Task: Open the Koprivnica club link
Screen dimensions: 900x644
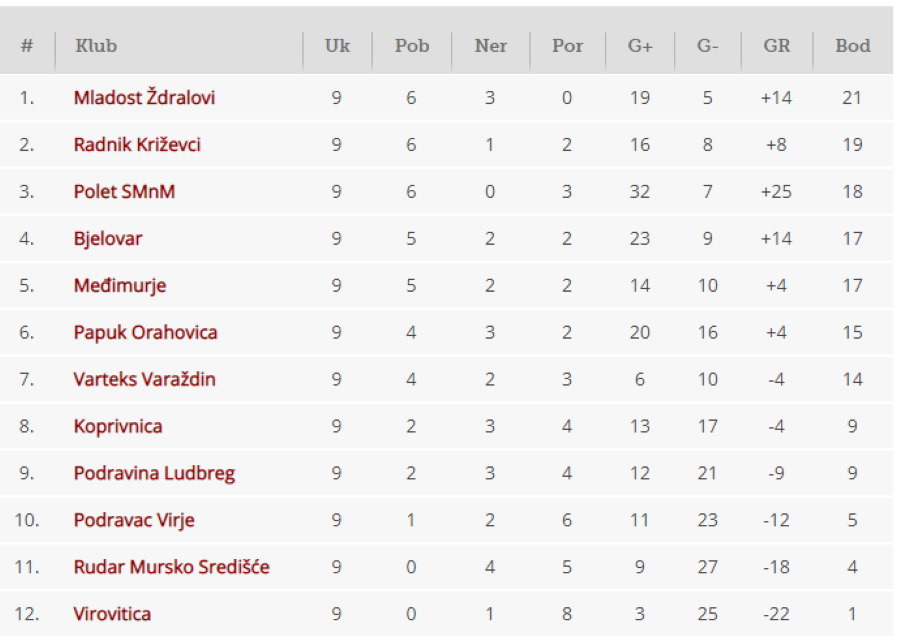Action: 118,426
